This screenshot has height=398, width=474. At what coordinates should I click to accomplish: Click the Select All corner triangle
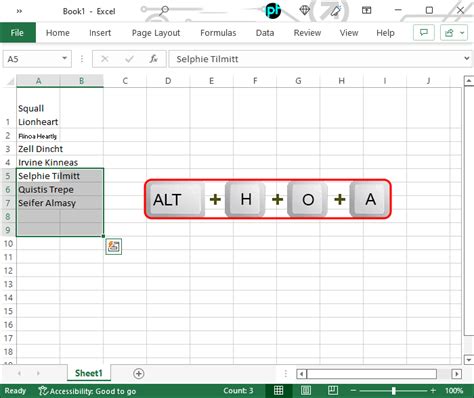(x=11, y=81)
